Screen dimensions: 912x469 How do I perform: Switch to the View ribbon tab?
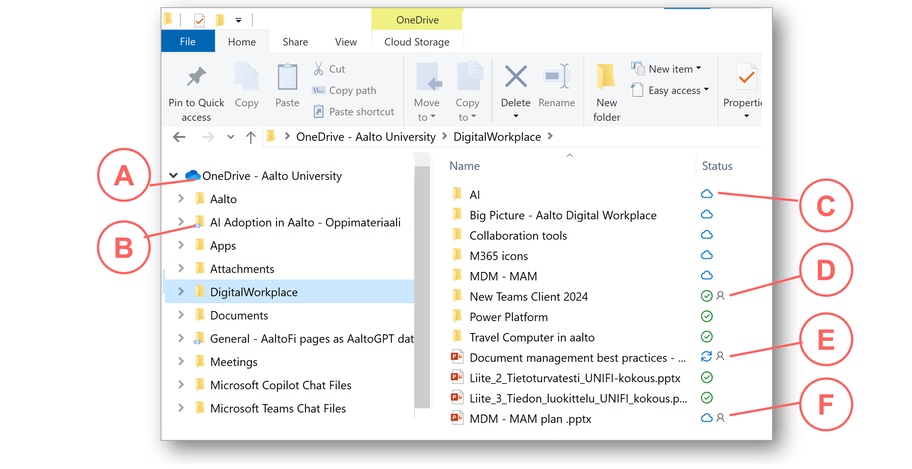[x=345, y=42]
